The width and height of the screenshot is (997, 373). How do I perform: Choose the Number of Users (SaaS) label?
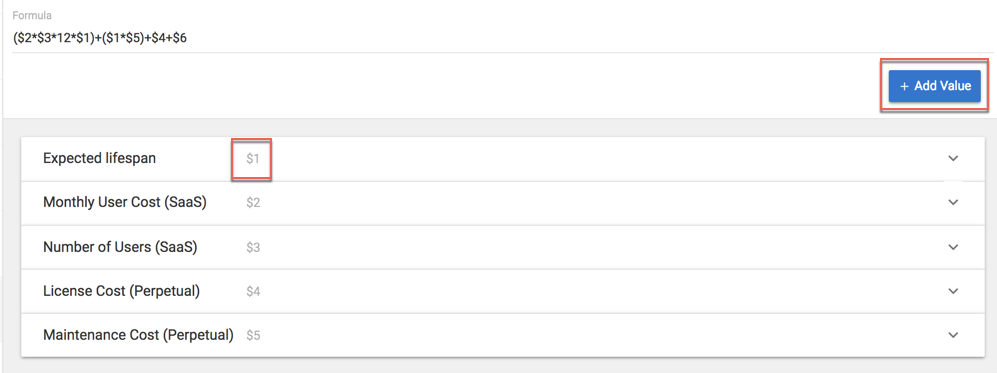(120, 247)
